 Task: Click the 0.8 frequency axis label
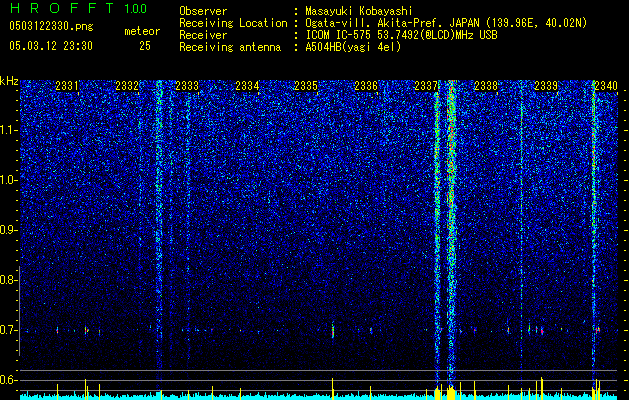pos(8,280)
